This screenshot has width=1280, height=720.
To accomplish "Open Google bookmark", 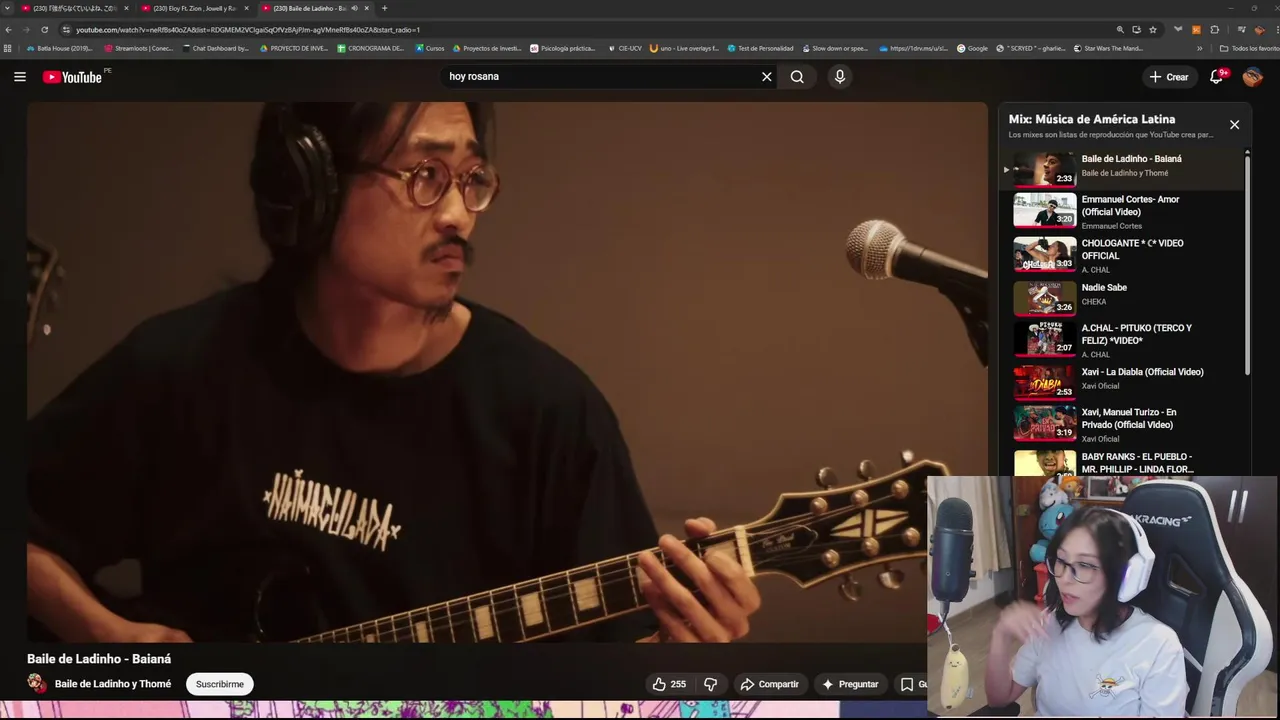I will 972,48.
